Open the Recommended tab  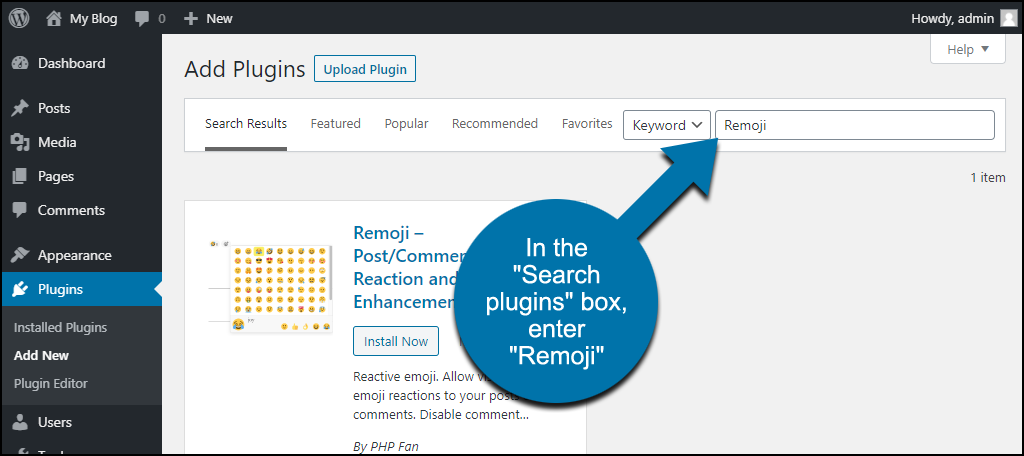tap(495, 123)
